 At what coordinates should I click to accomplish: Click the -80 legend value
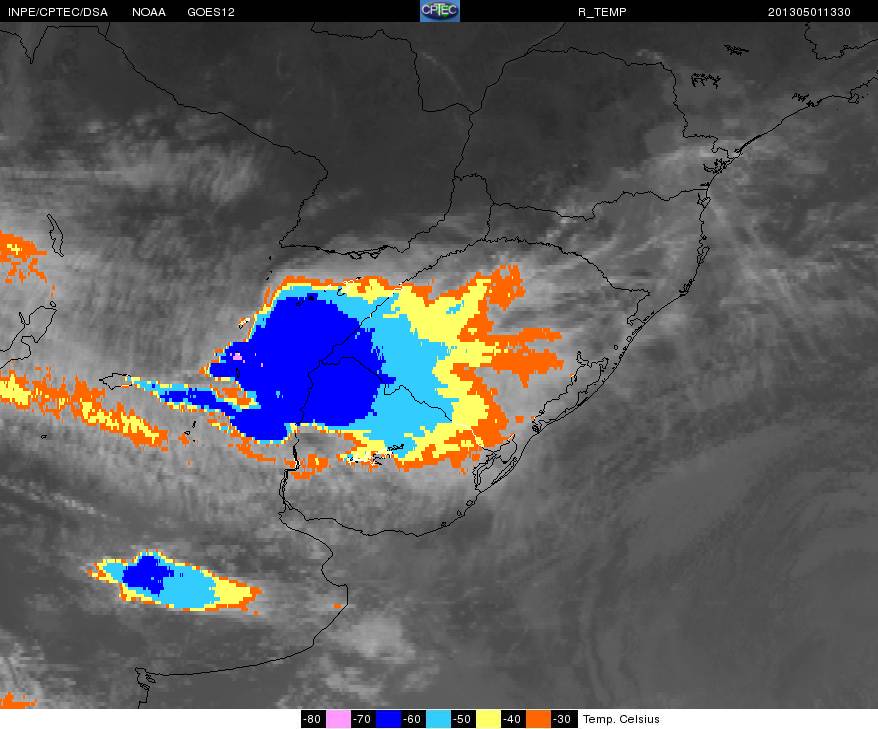(313, 719)
